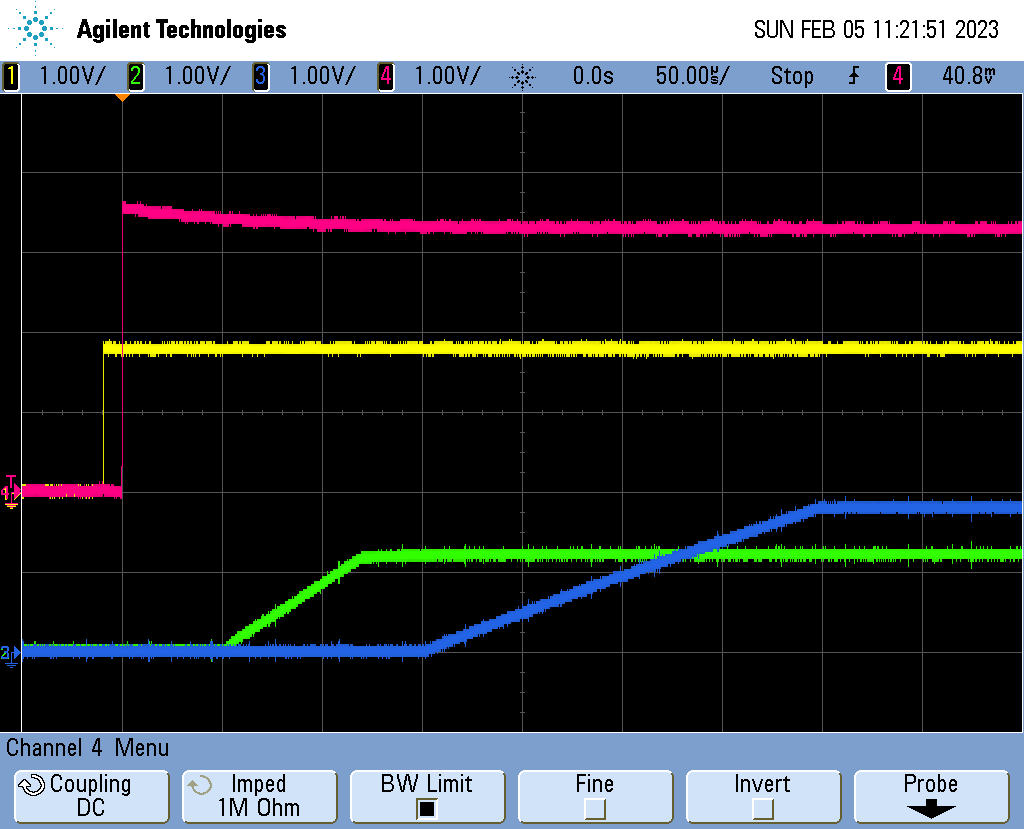Click the Stop acquisition status indicator

pyautogui.click(x=792, y=76)
